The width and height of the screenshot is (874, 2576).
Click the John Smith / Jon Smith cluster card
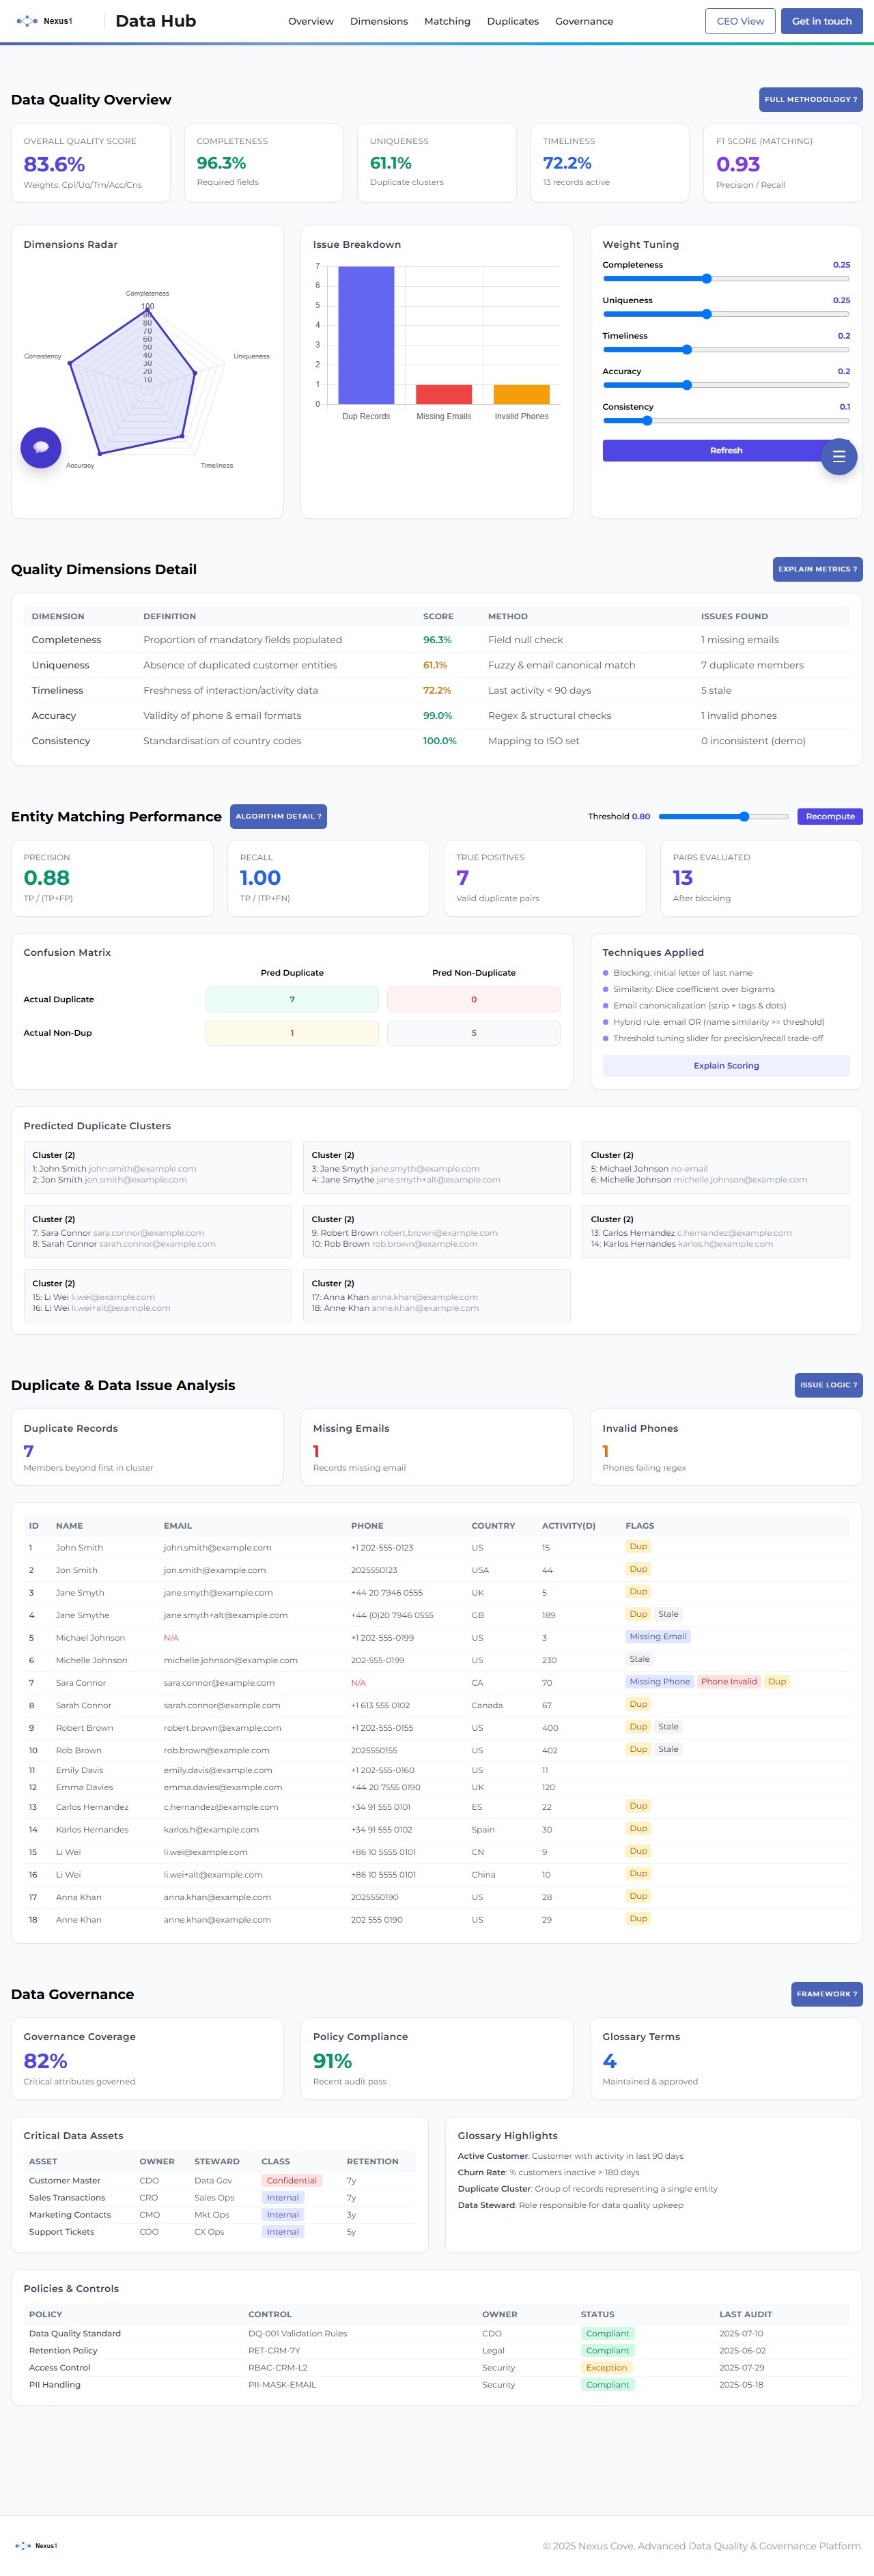point(157,1168)
